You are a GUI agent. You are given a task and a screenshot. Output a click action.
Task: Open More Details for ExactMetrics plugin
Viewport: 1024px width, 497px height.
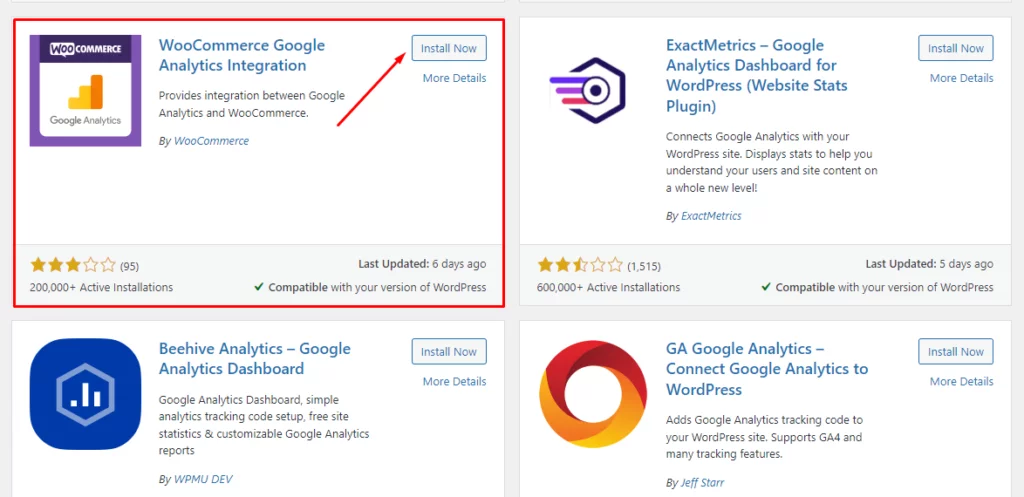[x=961, y=78]
